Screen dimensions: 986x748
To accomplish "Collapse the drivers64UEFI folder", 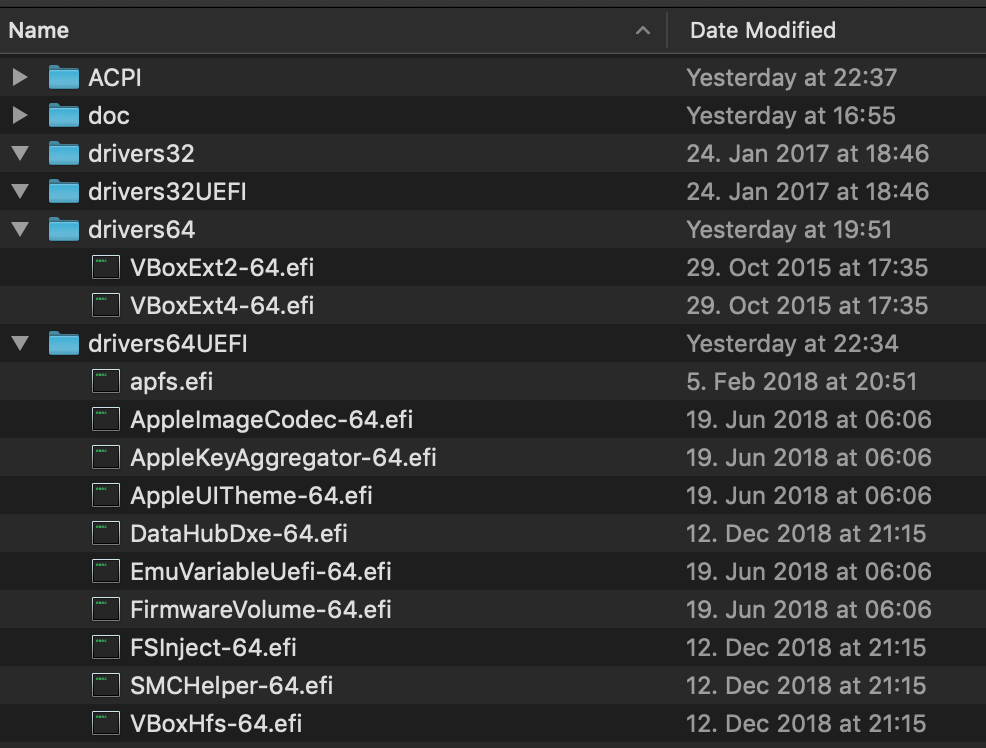I will [x=20, y=344].
